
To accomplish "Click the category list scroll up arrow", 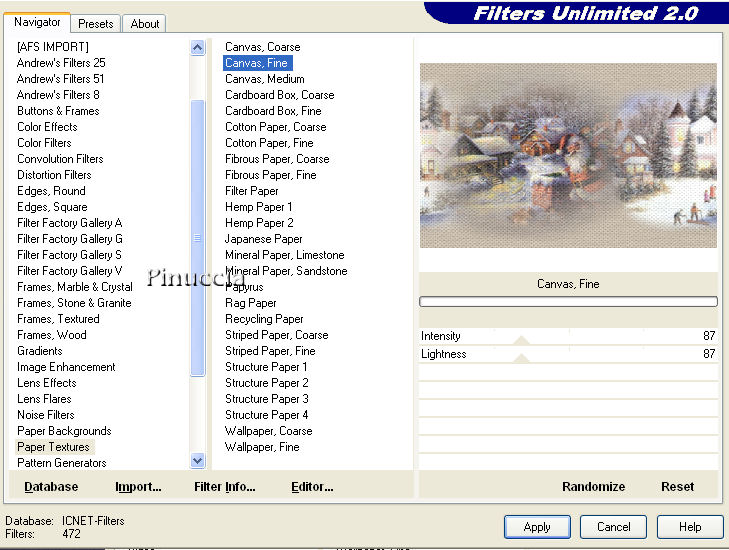I will [x=198, y=47].
